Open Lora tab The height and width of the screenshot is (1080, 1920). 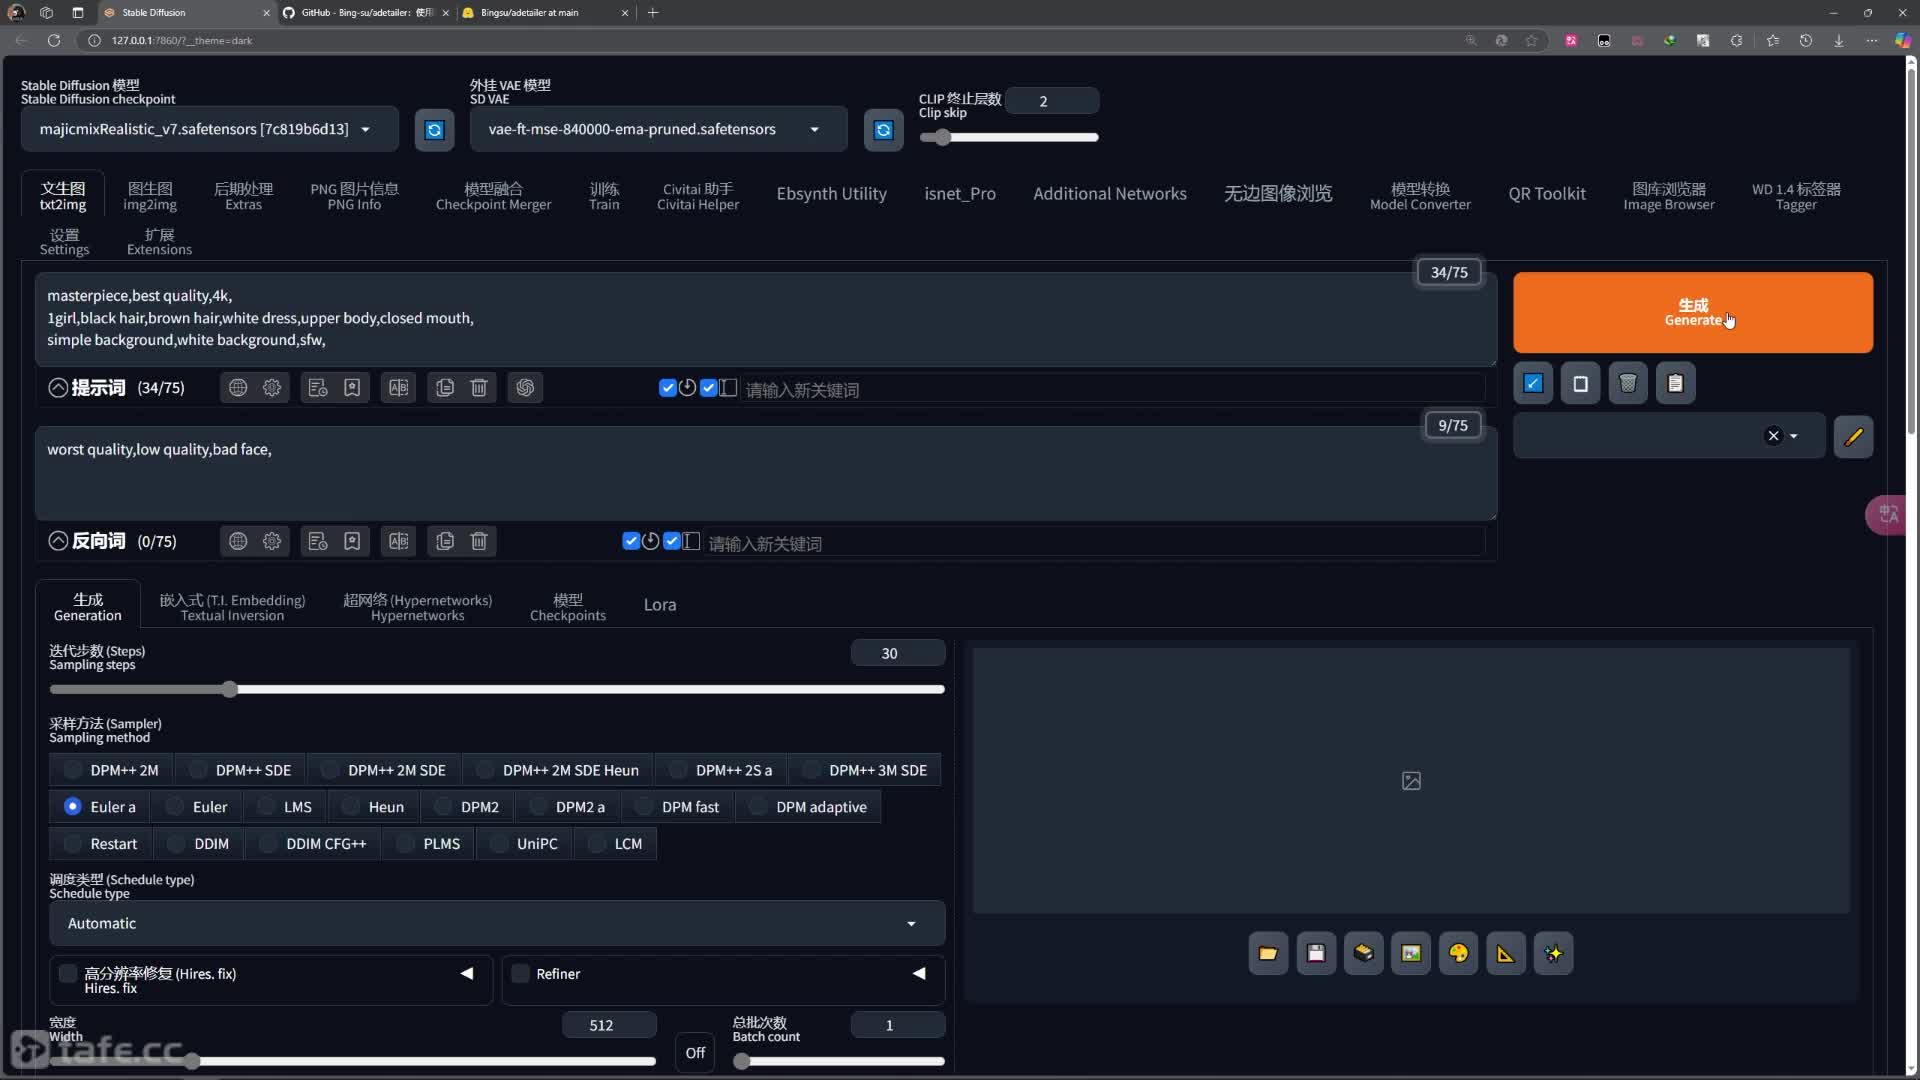(x=660, y=605)
